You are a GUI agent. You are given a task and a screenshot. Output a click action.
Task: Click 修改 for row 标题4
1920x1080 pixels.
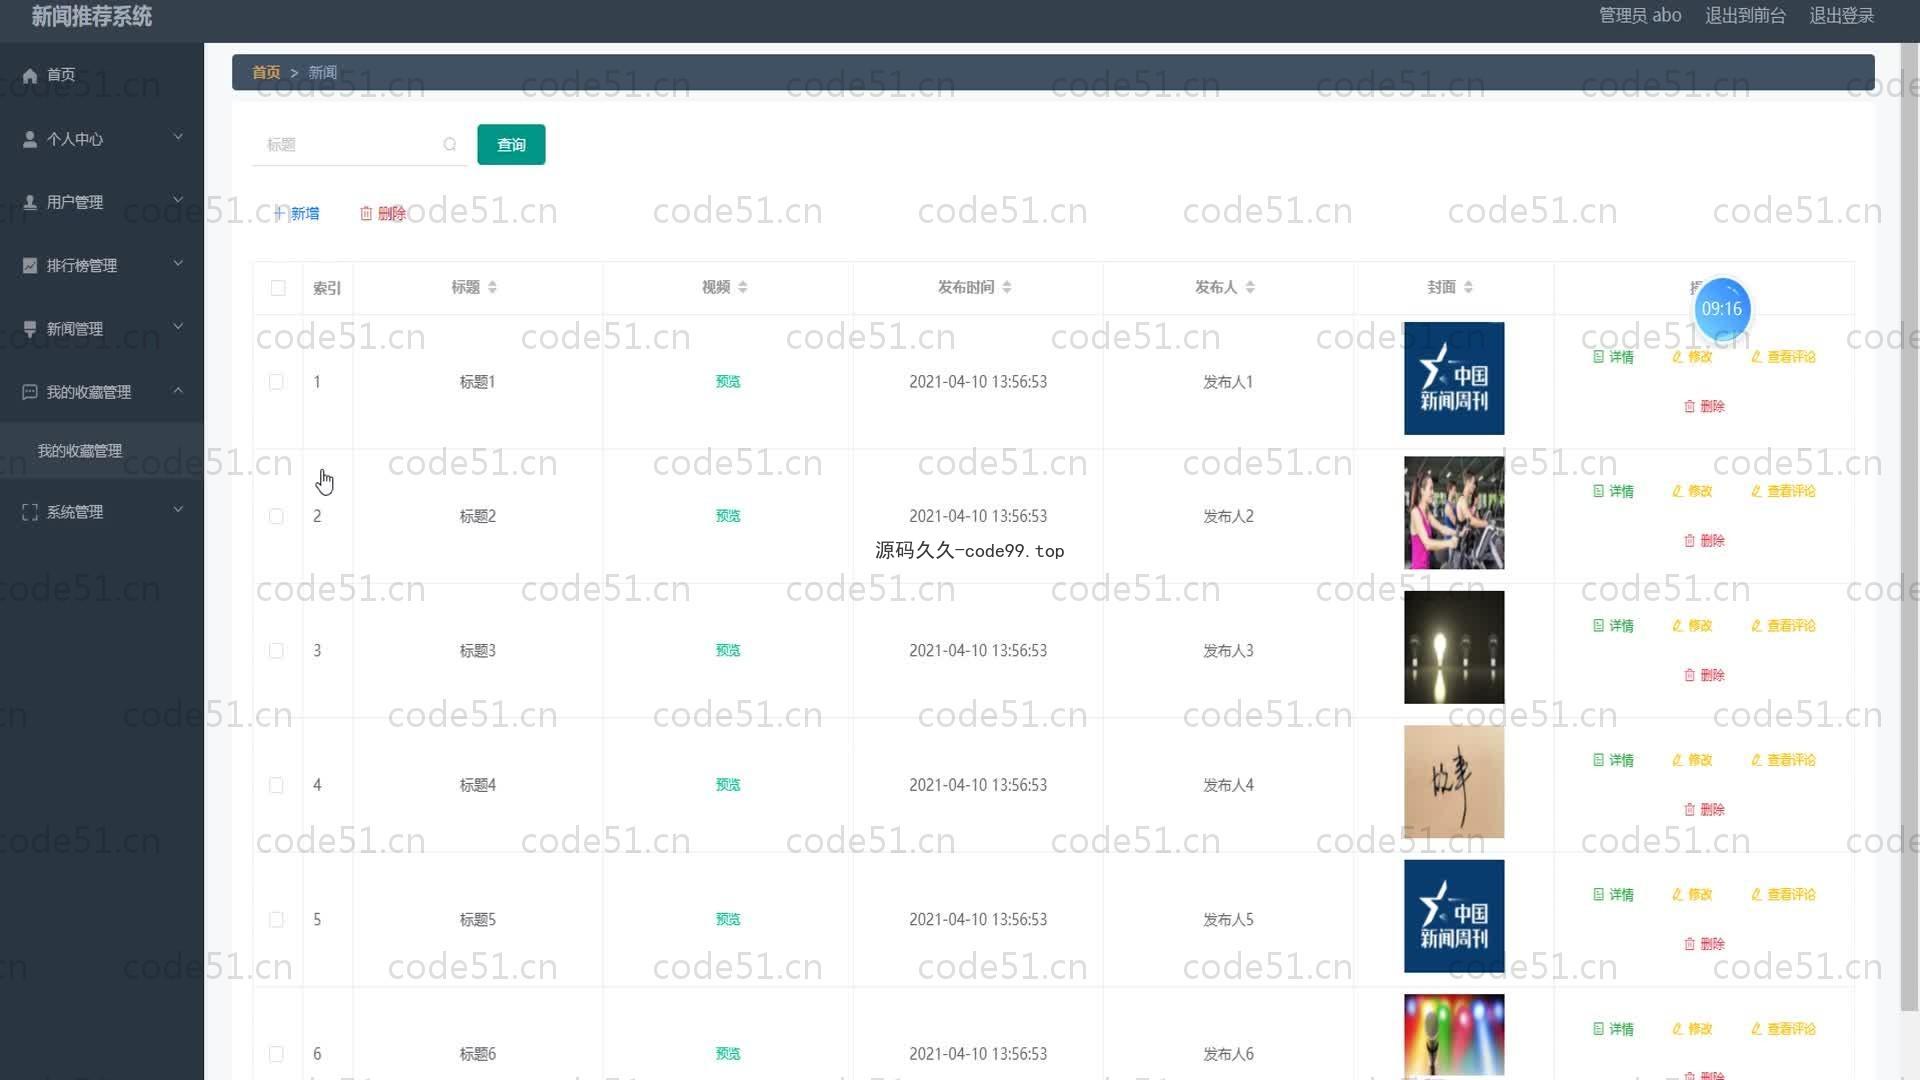[x=1692, y=760]
